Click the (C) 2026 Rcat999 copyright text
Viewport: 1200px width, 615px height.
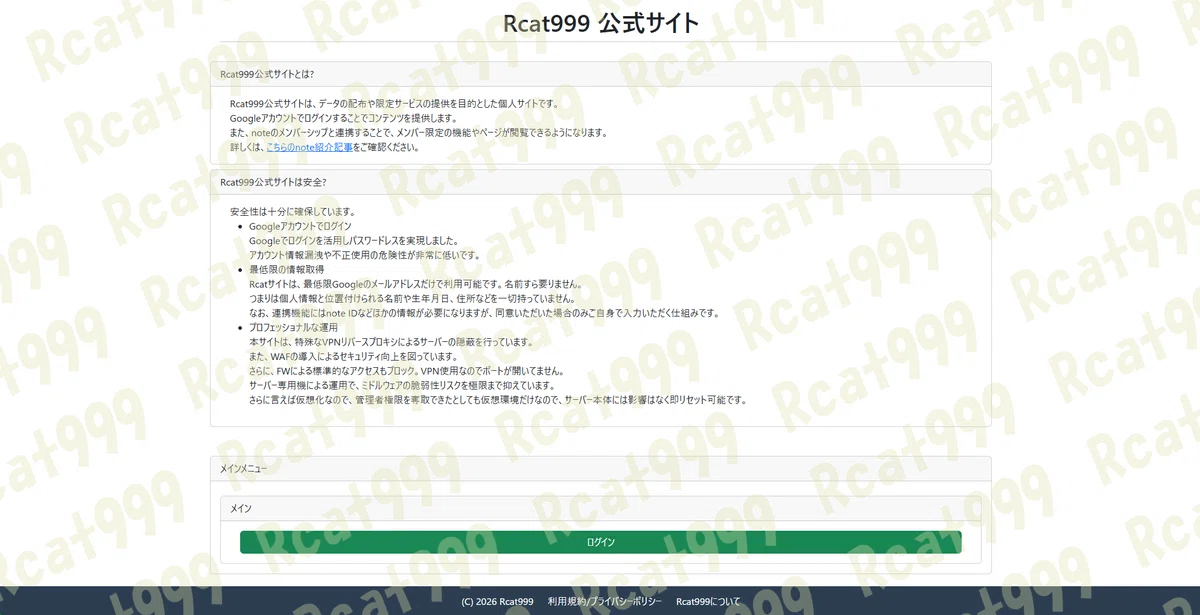497,601
